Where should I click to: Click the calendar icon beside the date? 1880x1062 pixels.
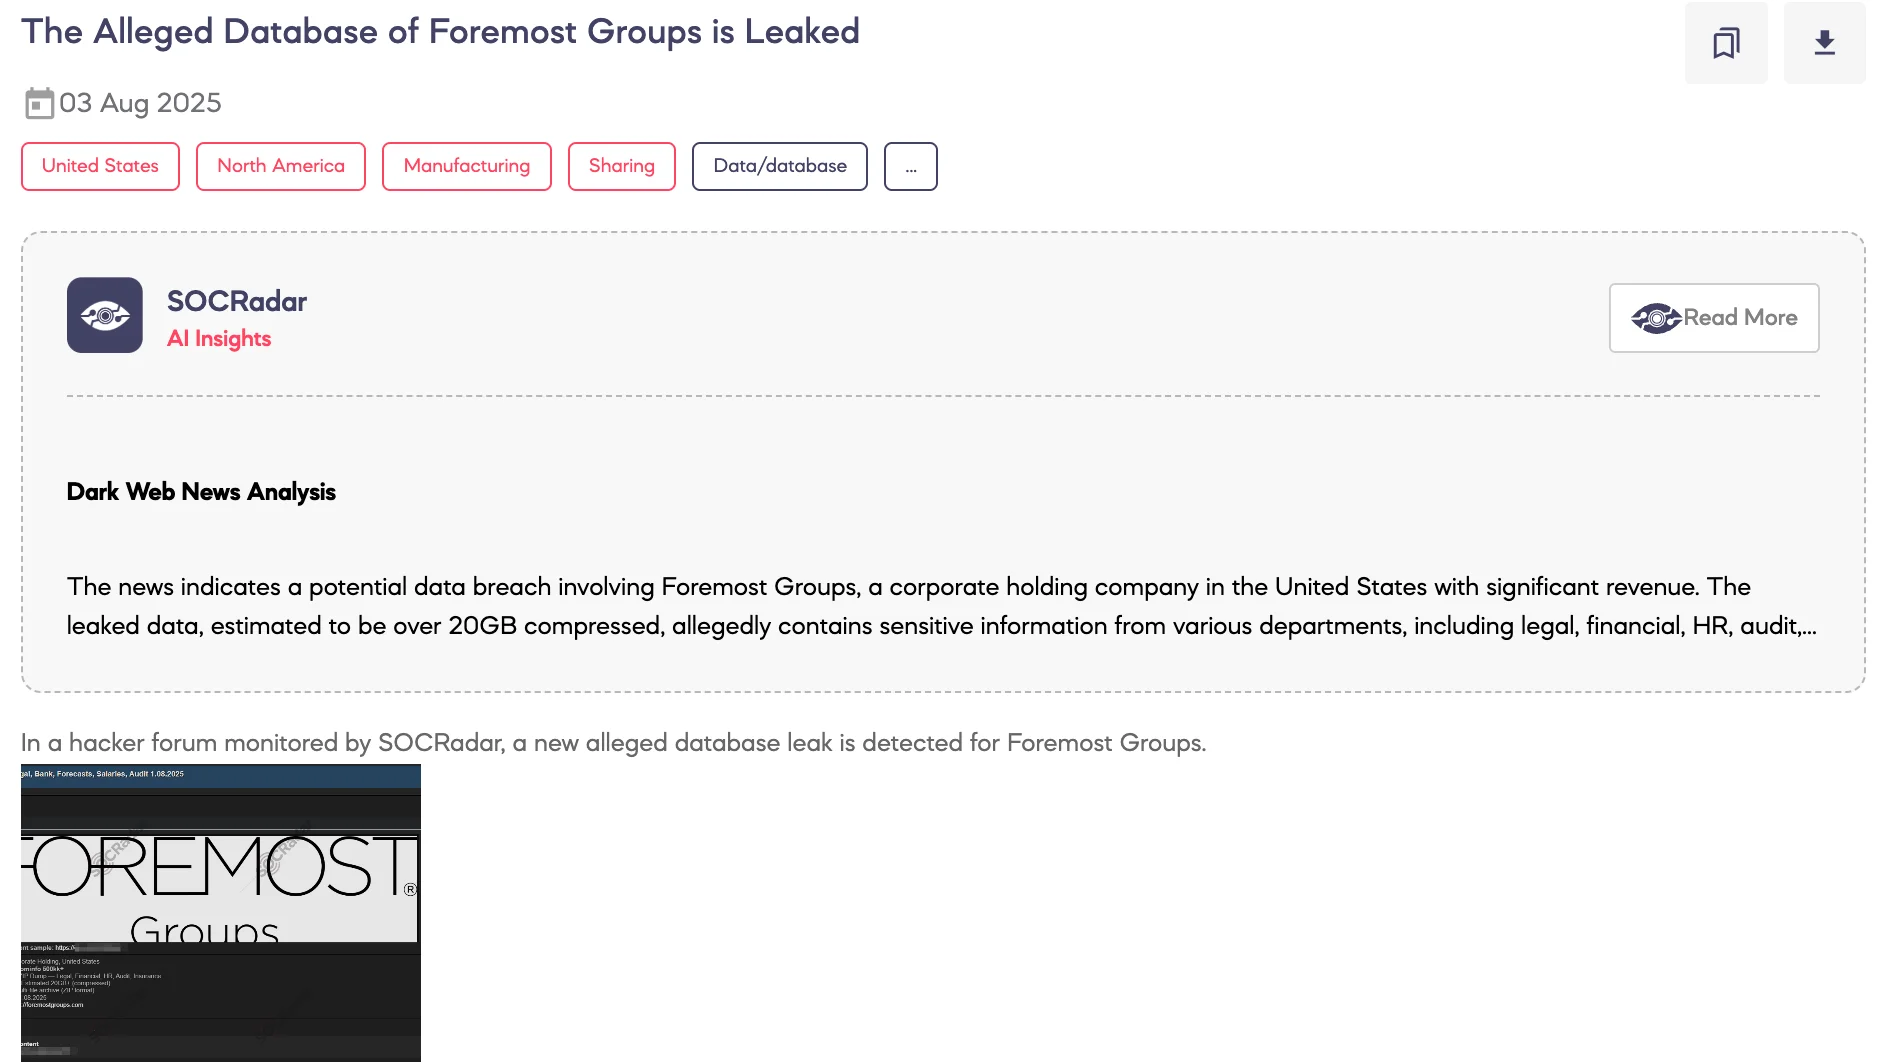pos(41,102)
